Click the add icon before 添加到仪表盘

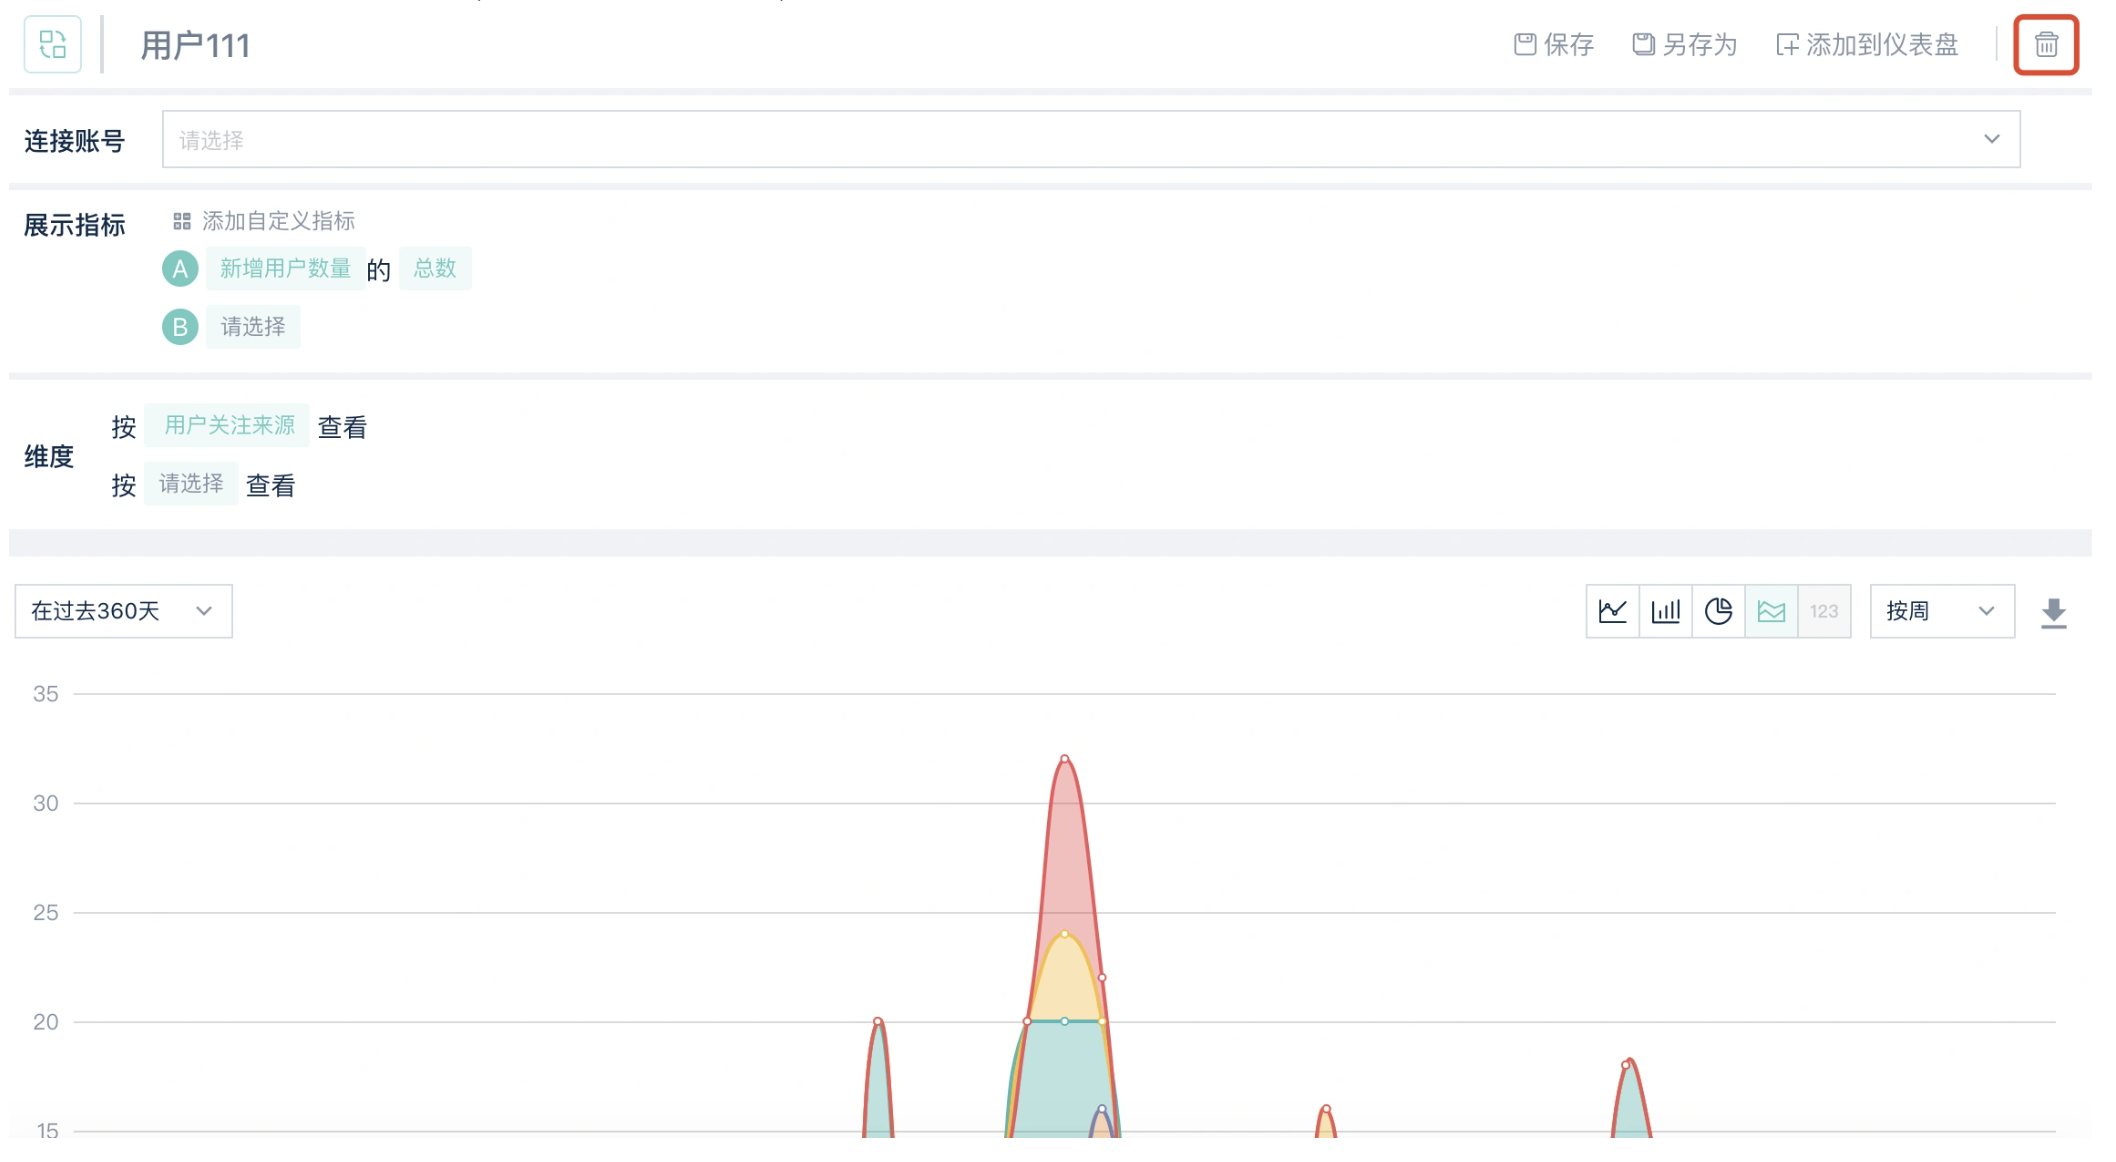click(1787, 45)
